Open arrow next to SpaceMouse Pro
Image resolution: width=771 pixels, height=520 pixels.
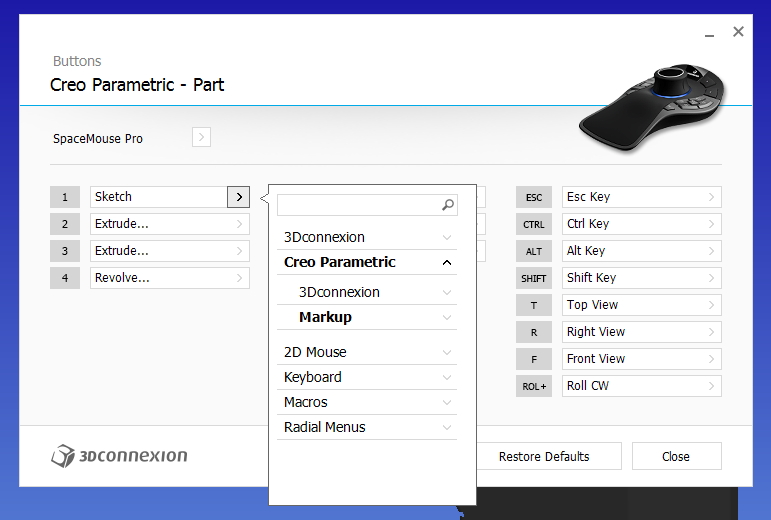201,137
